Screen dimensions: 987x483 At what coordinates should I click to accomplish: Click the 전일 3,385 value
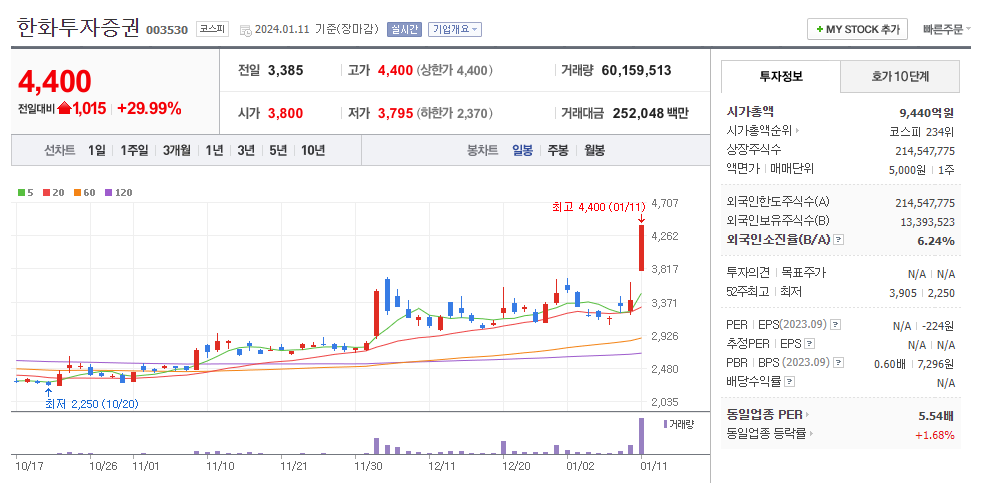pos(286,71)
